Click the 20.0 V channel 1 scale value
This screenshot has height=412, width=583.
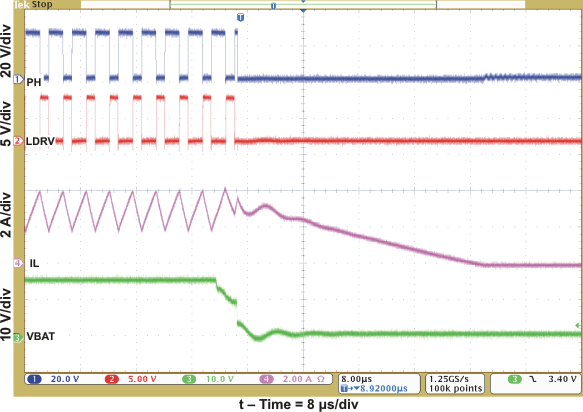[65, 379]
